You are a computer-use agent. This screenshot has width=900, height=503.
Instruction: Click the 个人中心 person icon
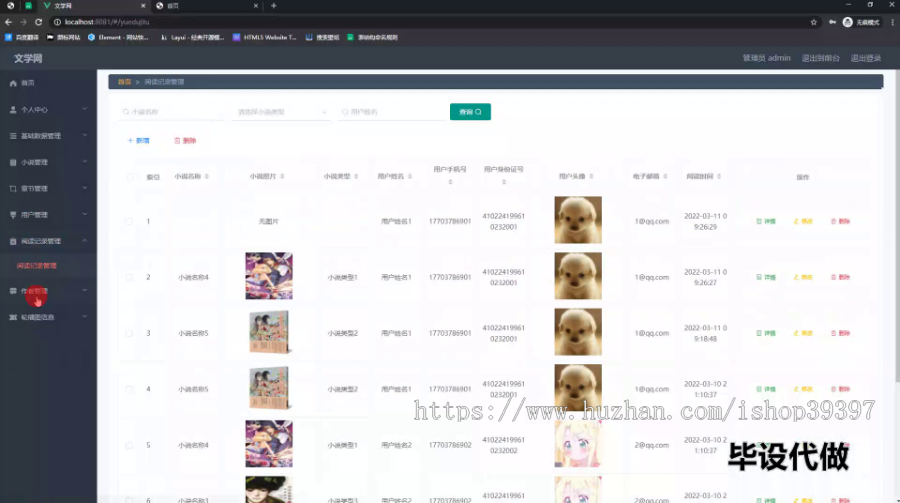pos(13,110)
